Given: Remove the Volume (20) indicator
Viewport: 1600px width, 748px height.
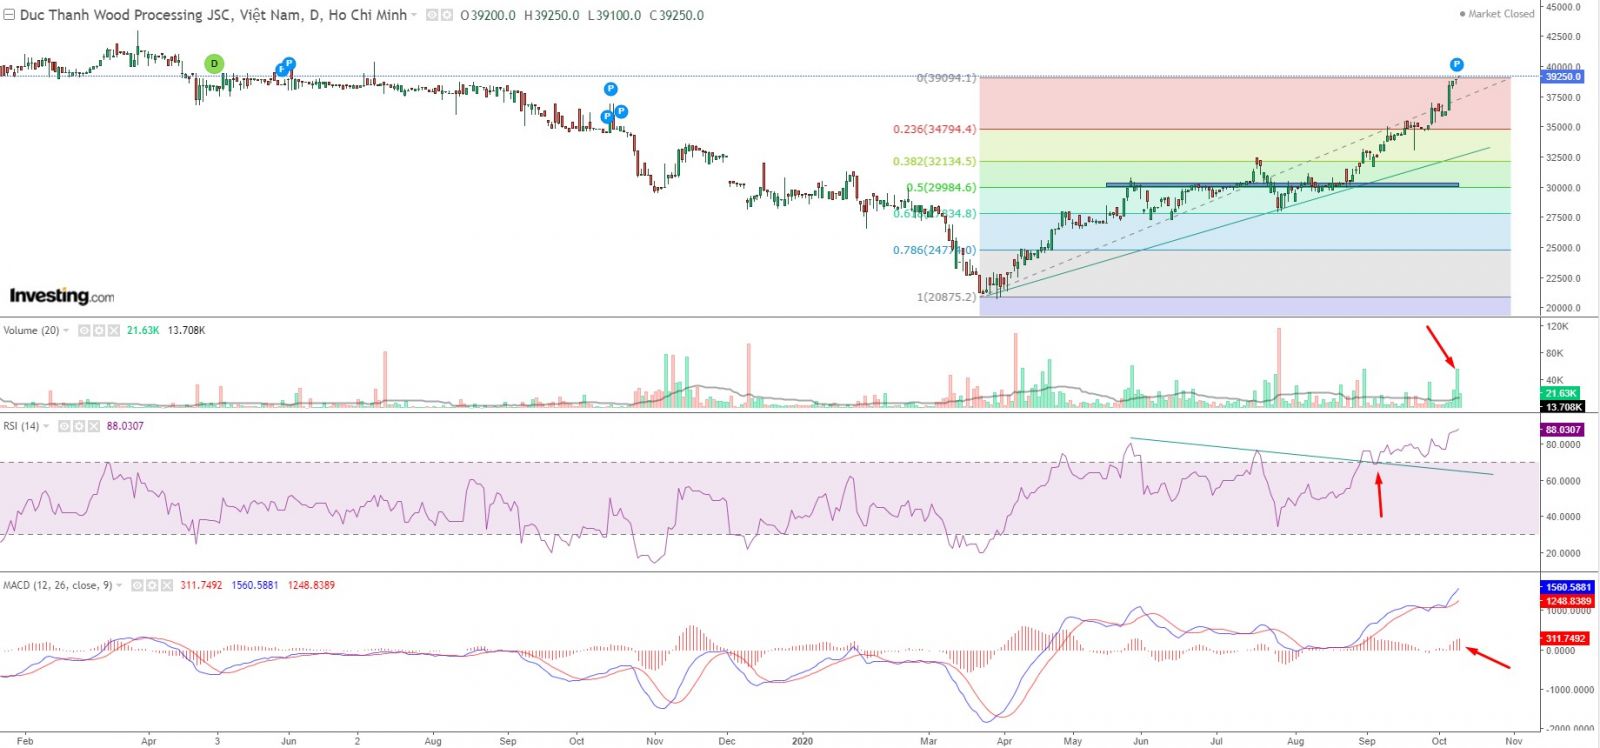Looking at the screenshot, I should (x=114, y=330).
